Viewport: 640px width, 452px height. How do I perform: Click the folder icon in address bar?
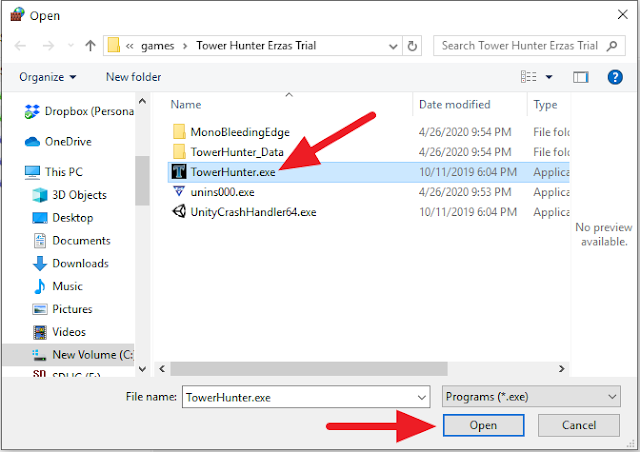click(x=114, y=45)
